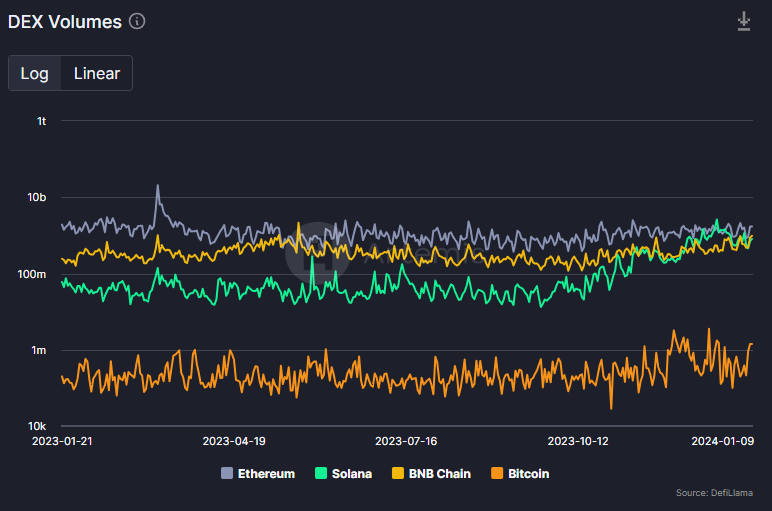Click the 1m y-axis label
This screenshot has width=772, height=511.
(38, 351)
